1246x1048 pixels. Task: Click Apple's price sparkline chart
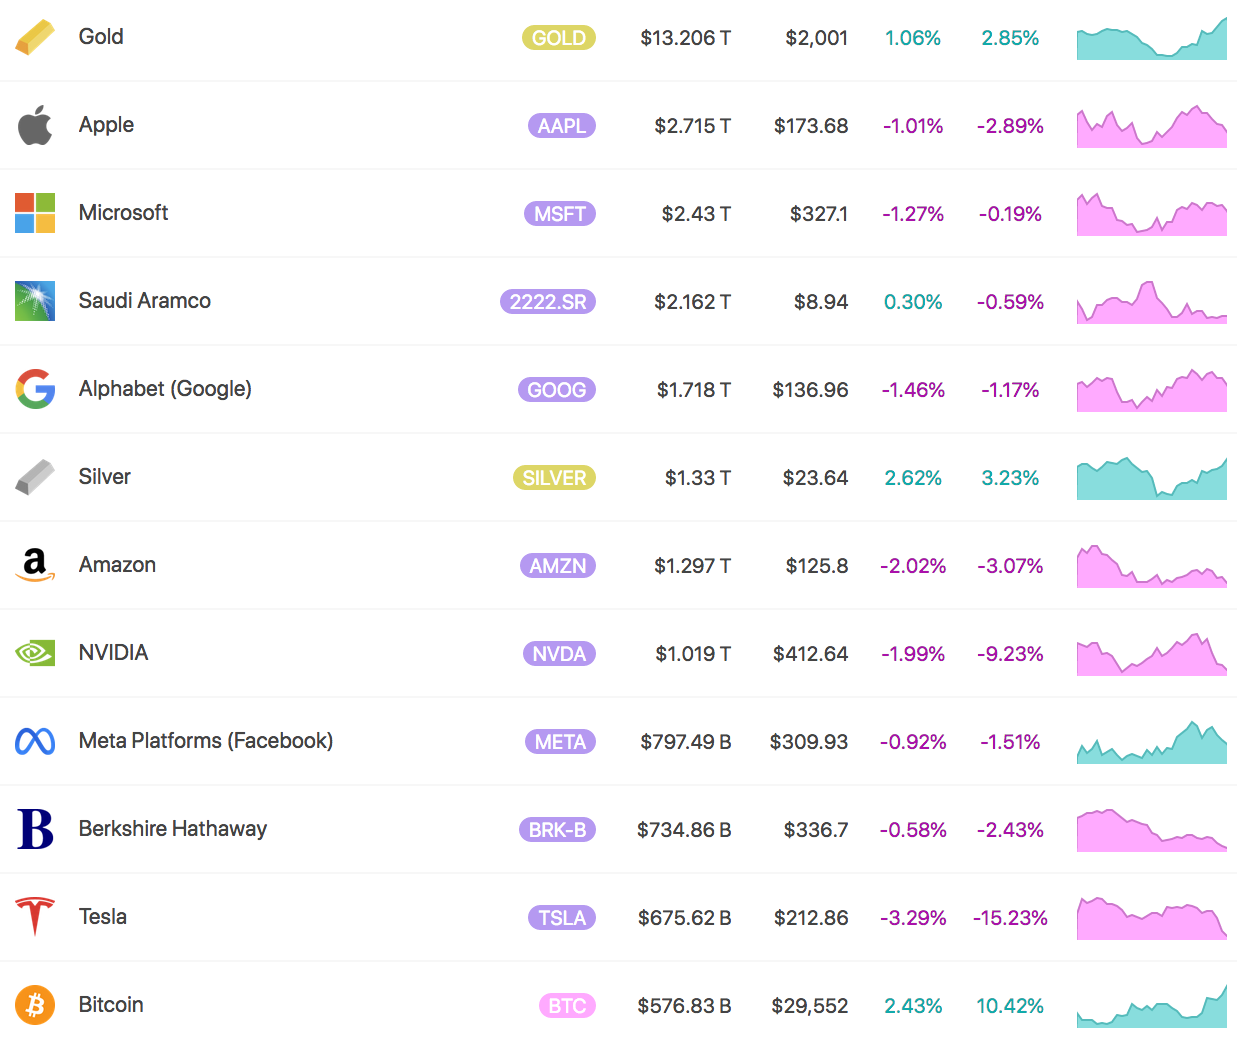point(1152,126)
